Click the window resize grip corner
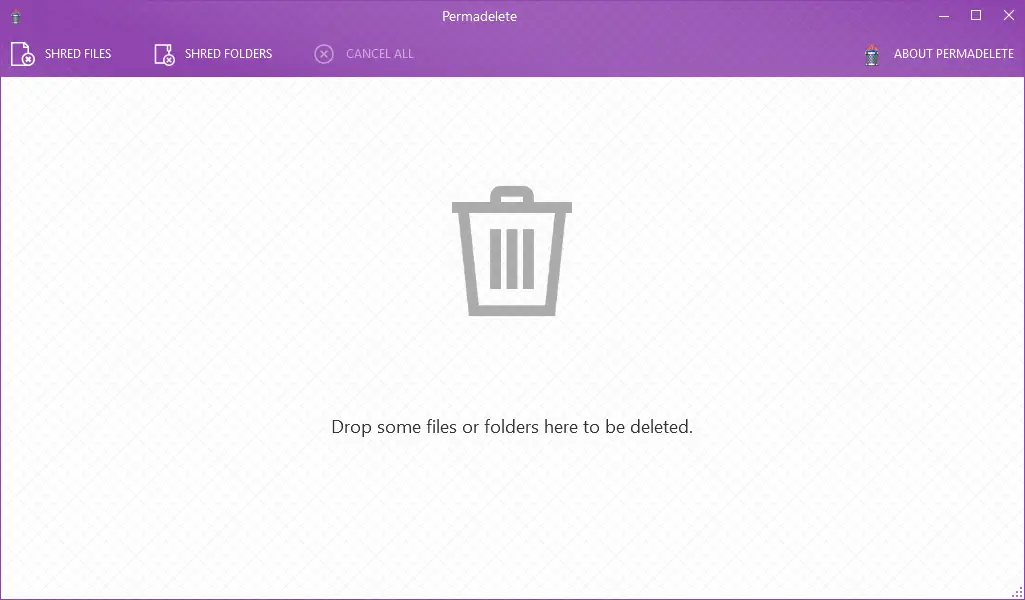This screenshot has width=1025, height=600. coord(1017,592)
